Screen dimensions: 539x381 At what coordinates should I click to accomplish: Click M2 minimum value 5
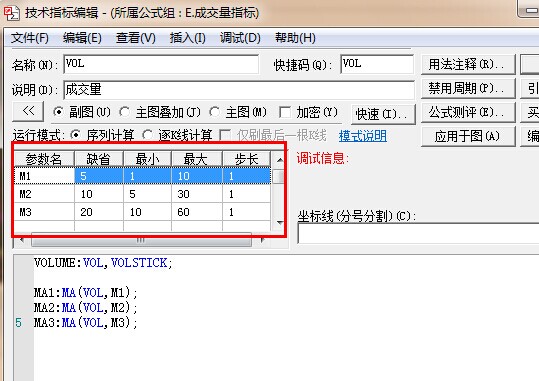click(147, 194)
